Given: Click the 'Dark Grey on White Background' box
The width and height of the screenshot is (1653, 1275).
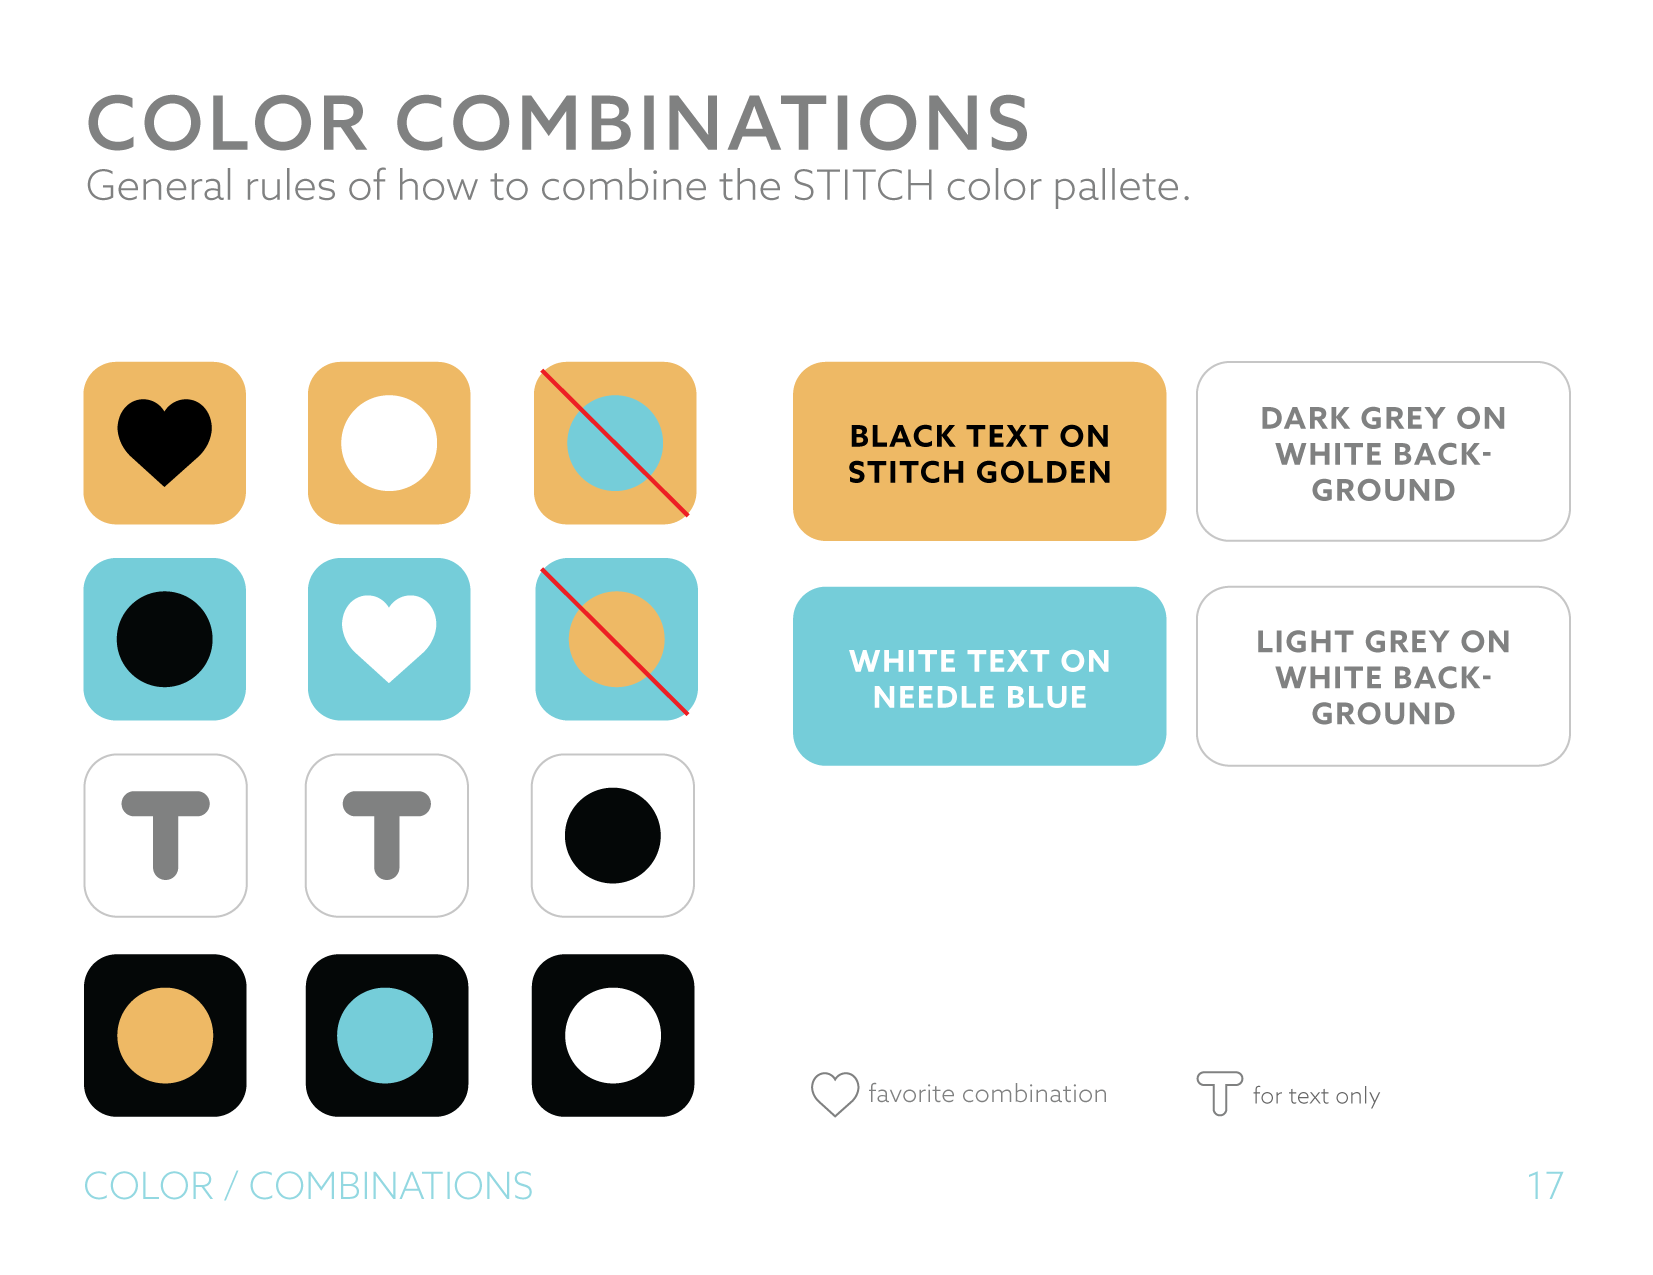Looking at the screenshot, I should point(1383,452).
